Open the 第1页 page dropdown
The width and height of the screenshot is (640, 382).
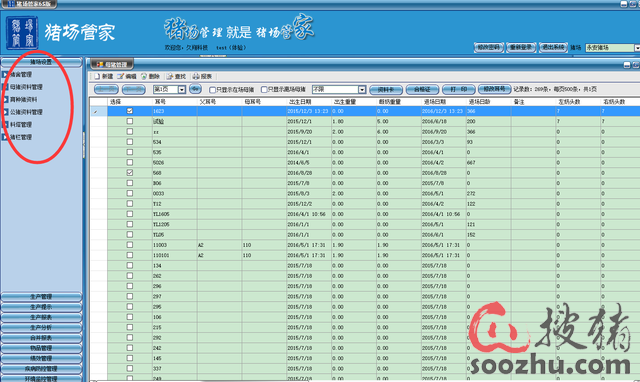click(x=182, y=89)
